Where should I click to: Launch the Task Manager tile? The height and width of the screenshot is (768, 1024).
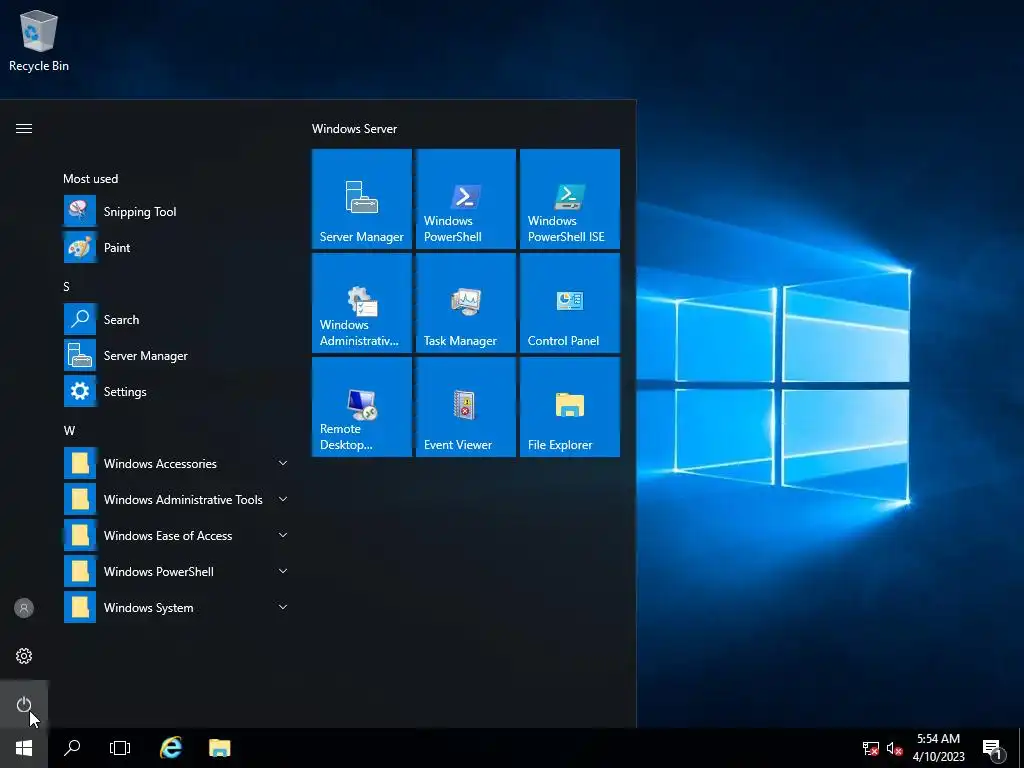click(466, 303)
